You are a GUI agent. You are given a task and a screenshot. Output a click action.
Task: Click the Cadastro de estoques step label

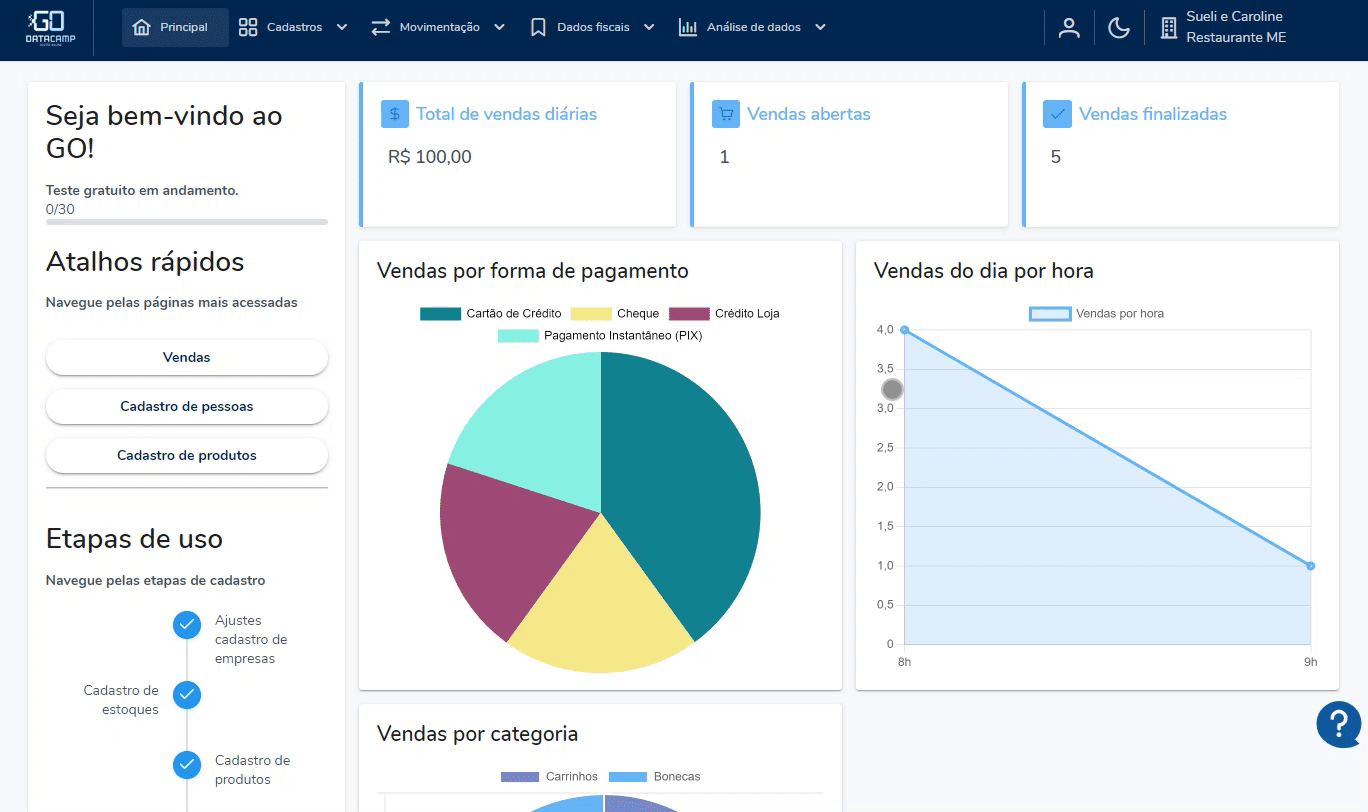coord(121,700)
